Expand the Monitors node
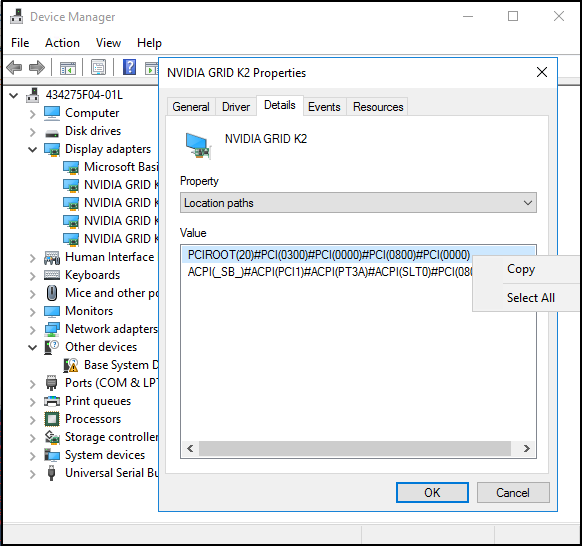Viewport: 582px width, 546px height. coord(33,311)
